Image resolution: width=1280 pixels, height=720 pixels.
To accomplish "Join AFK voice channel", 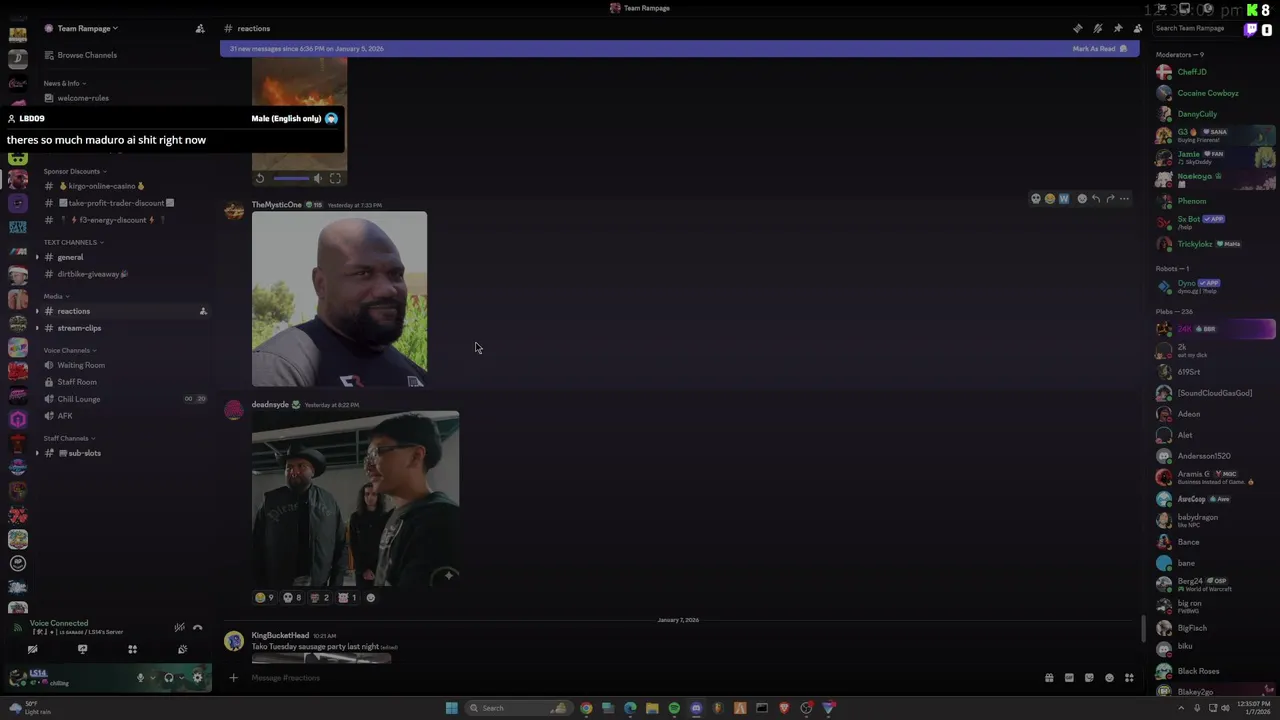I will pos(64,416).
